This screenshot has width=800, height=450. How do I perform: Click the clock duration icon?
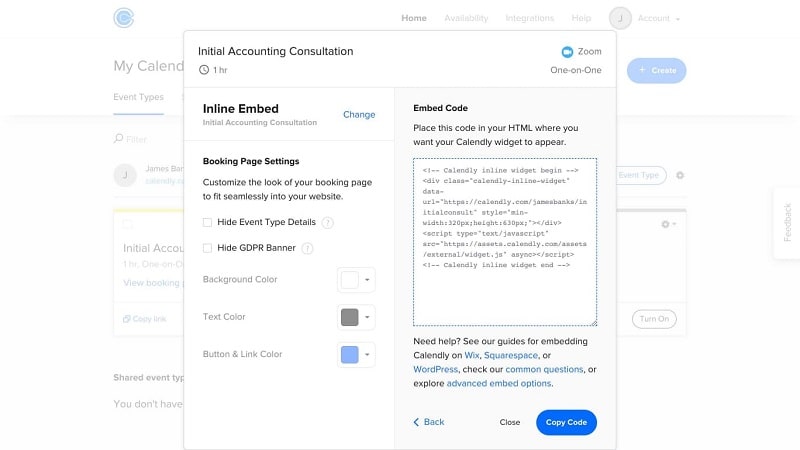point(204,70)
